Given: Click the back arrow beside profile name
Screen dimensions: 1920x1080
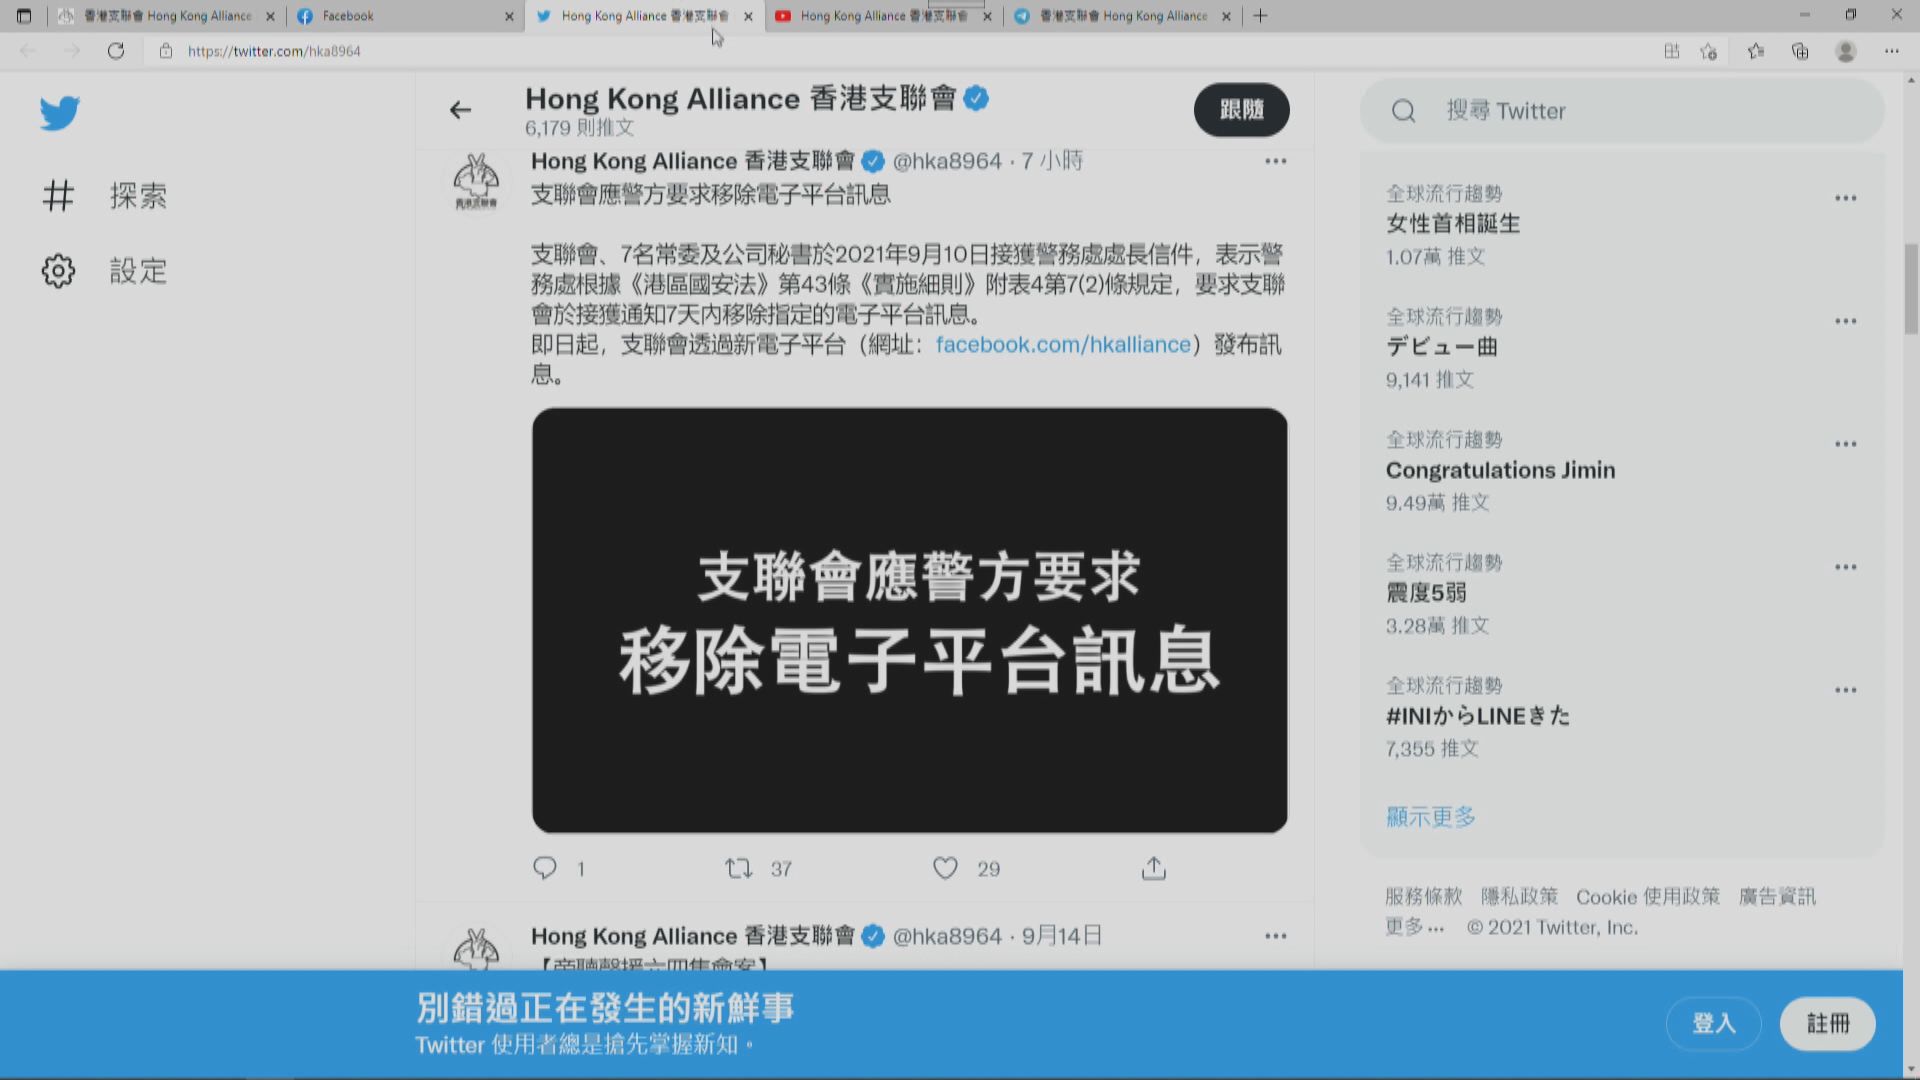Looking at the screenshot, I should 460,110.
